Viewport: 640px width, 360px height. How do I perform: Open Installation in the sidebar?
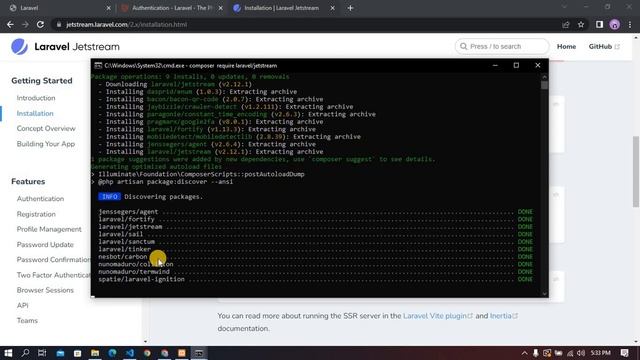point(35,113)
